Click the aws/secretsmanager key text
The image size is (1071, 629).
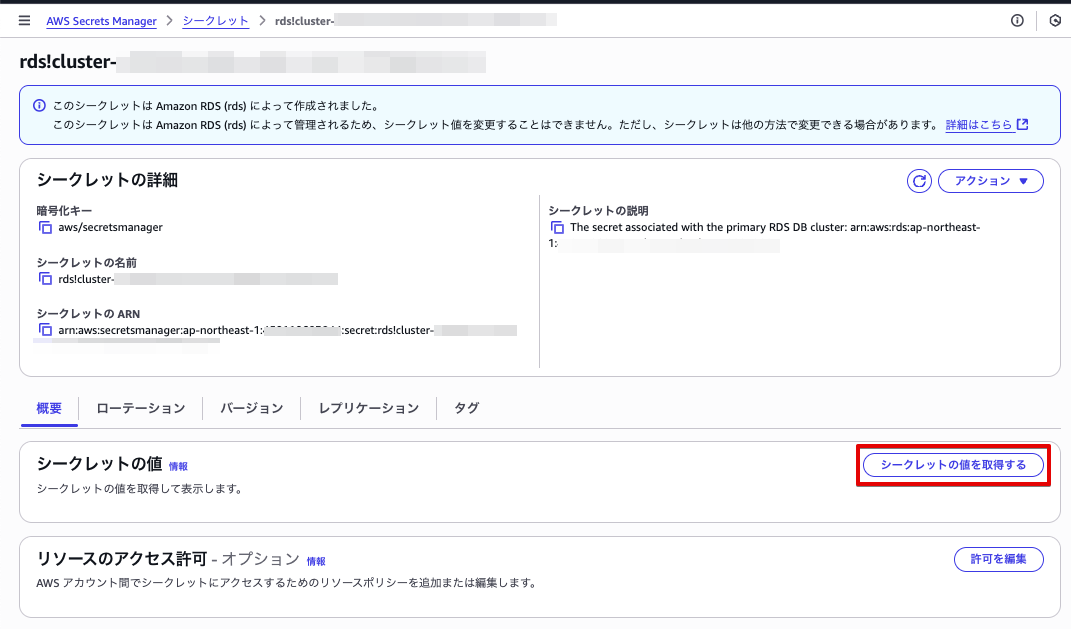coord(111,227)
